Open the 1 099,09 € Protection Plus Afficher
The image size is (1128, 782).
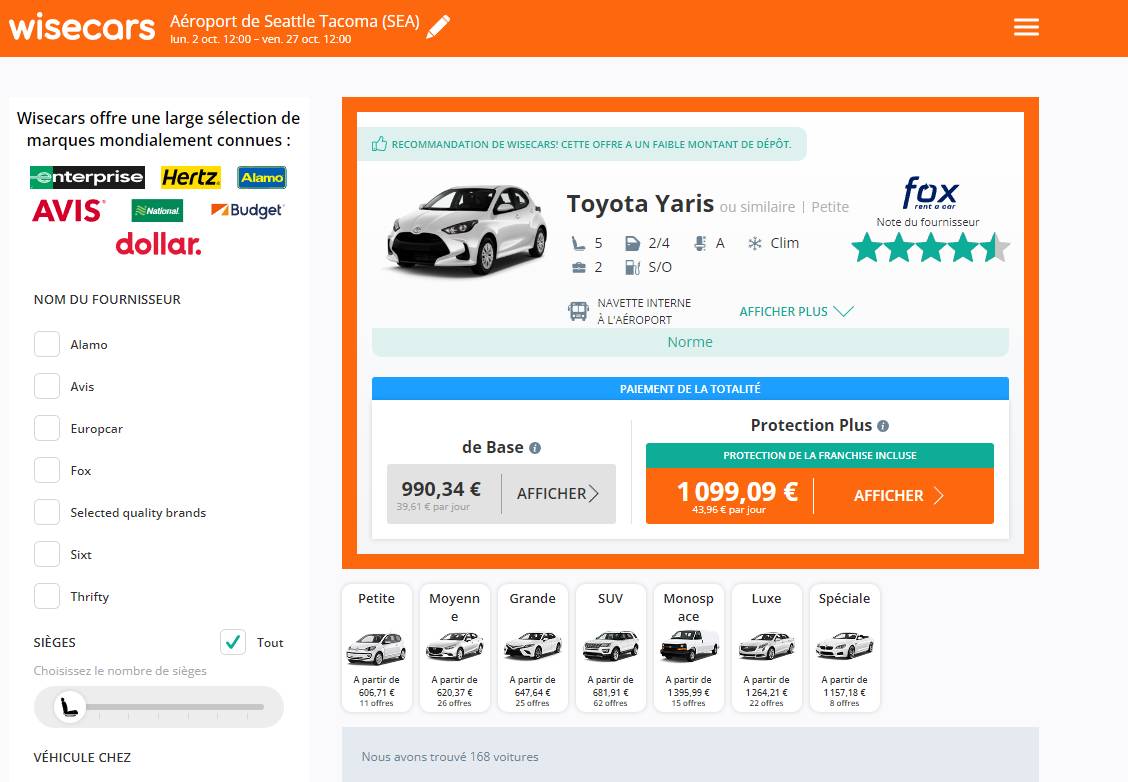pyautogui.click(x=898, y=495)
